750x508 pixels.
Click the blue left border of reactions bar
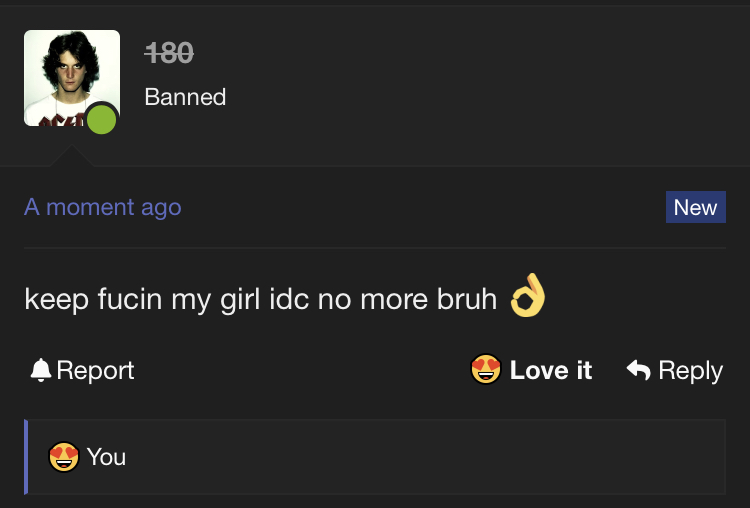click(x=26, y=457)
